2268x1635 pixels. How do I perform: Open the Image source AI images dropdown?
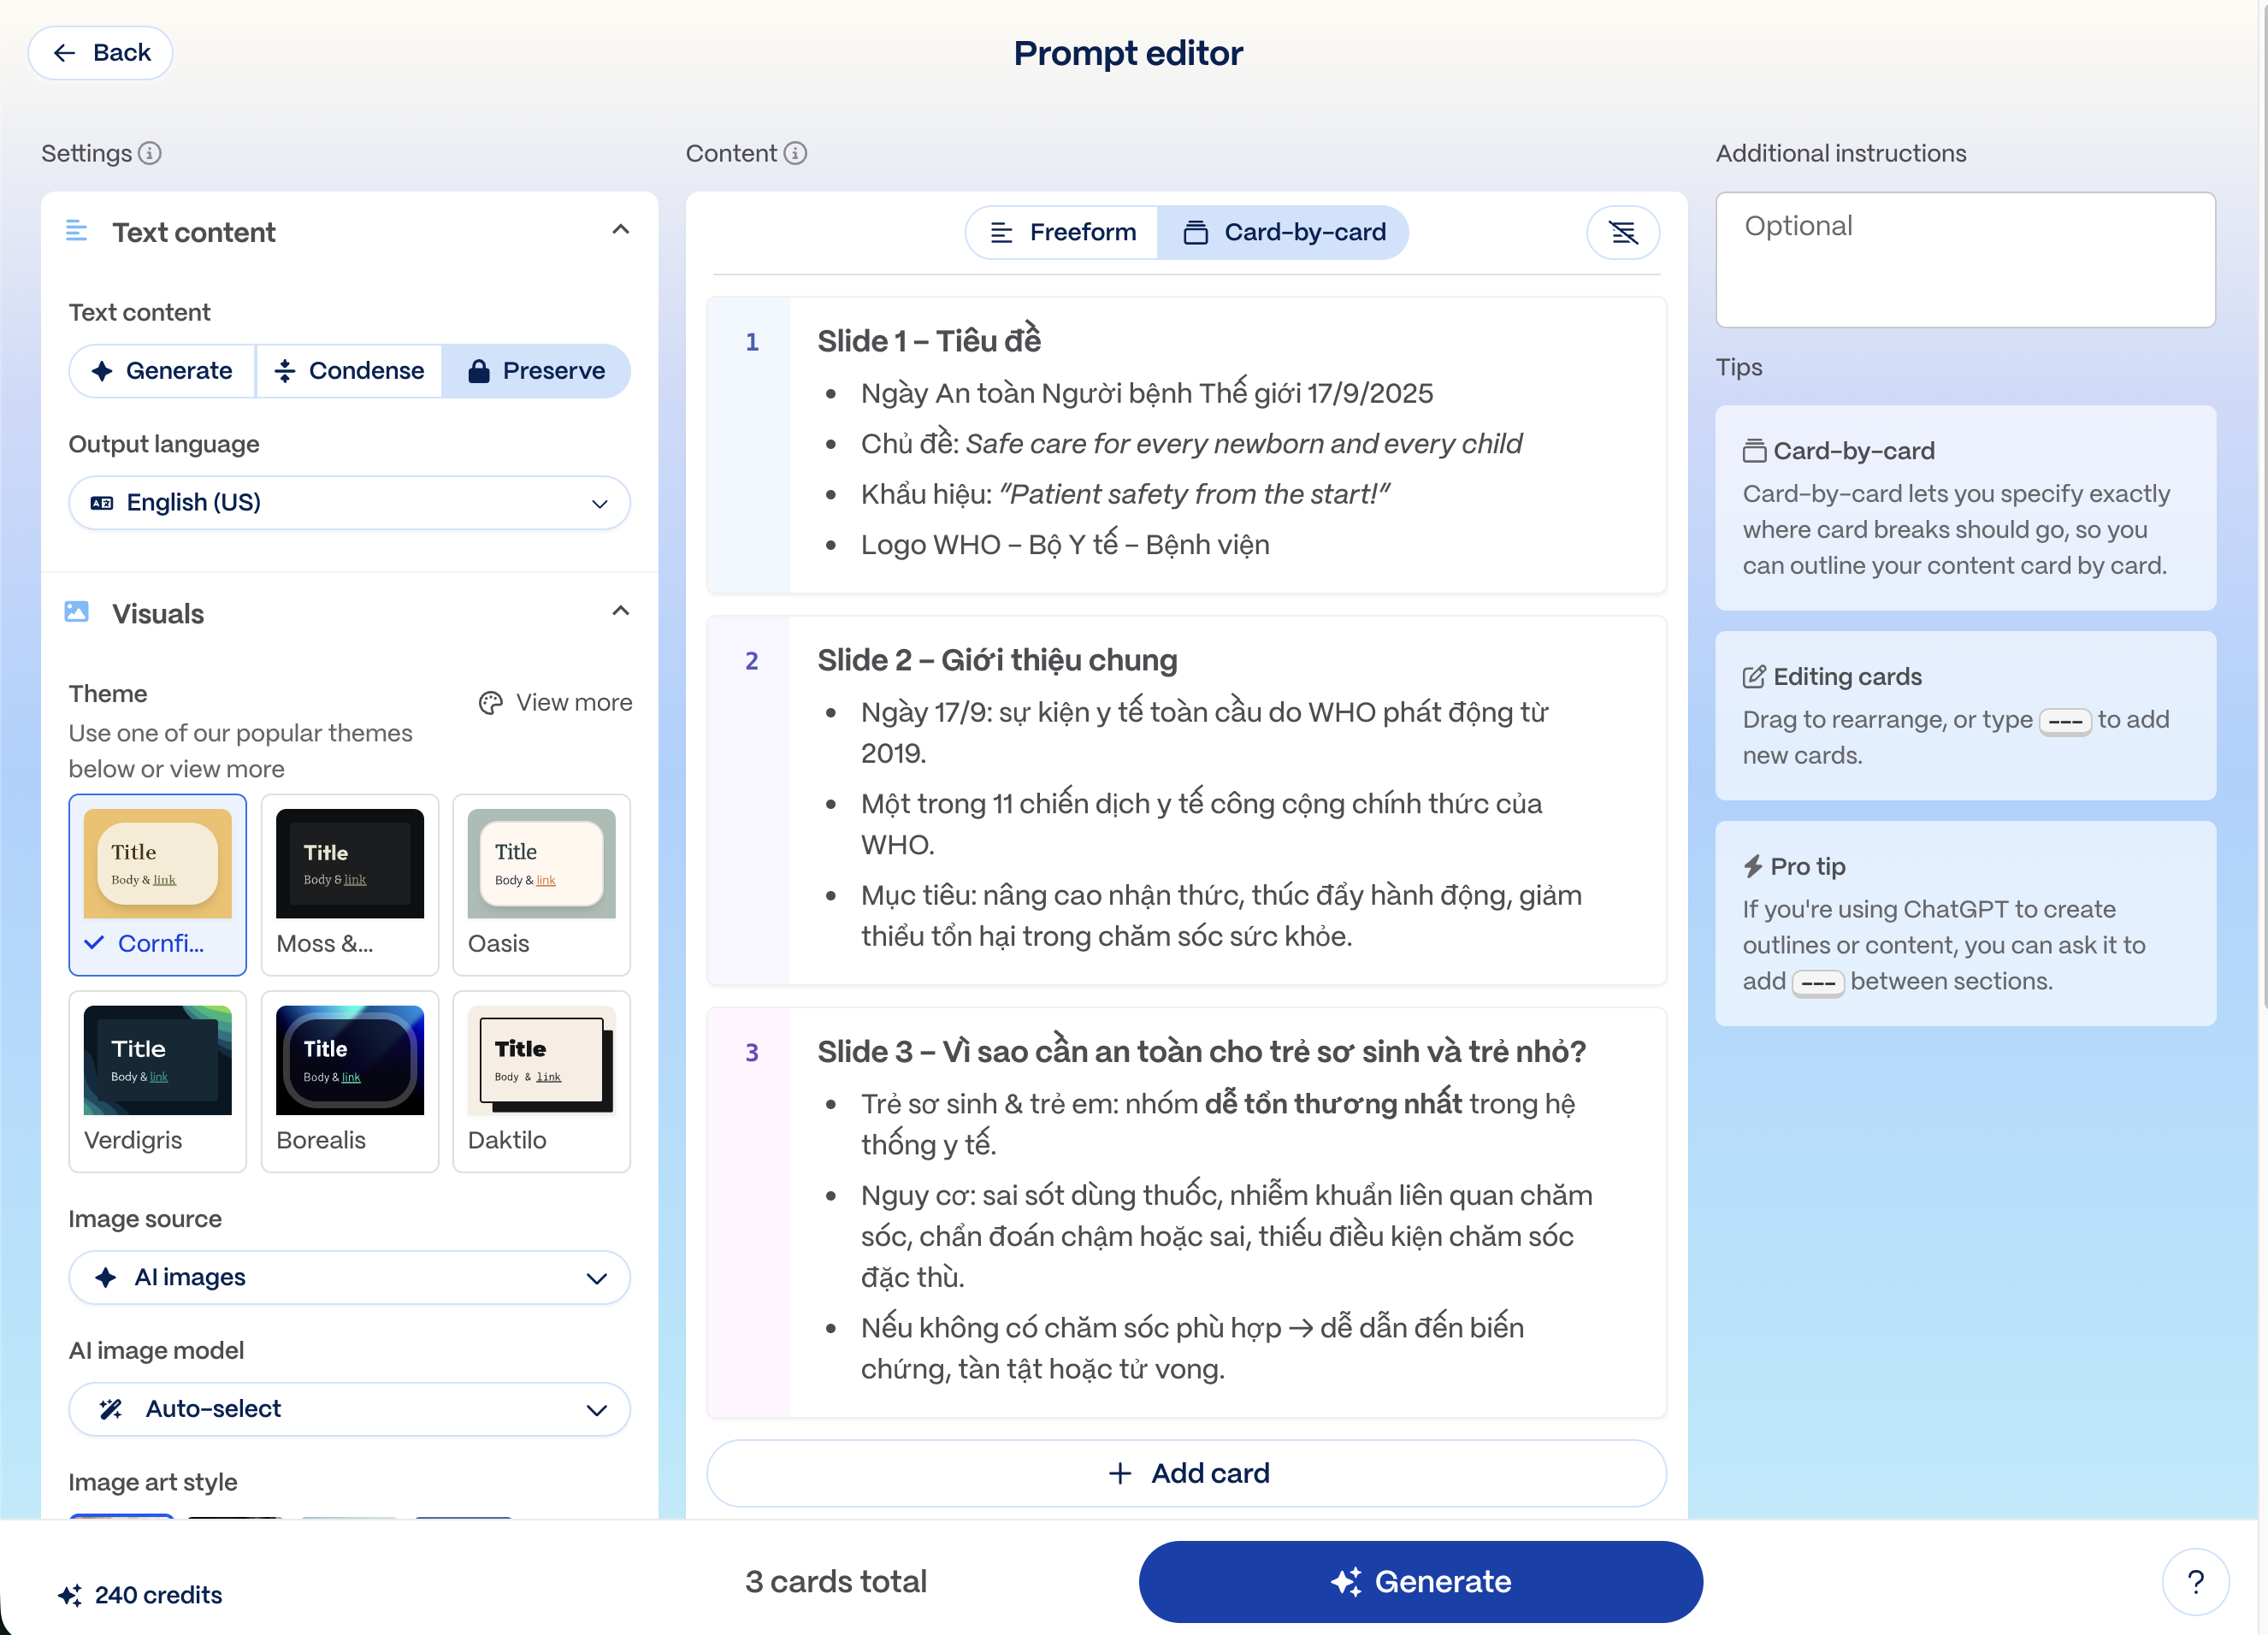(349, 1277)
